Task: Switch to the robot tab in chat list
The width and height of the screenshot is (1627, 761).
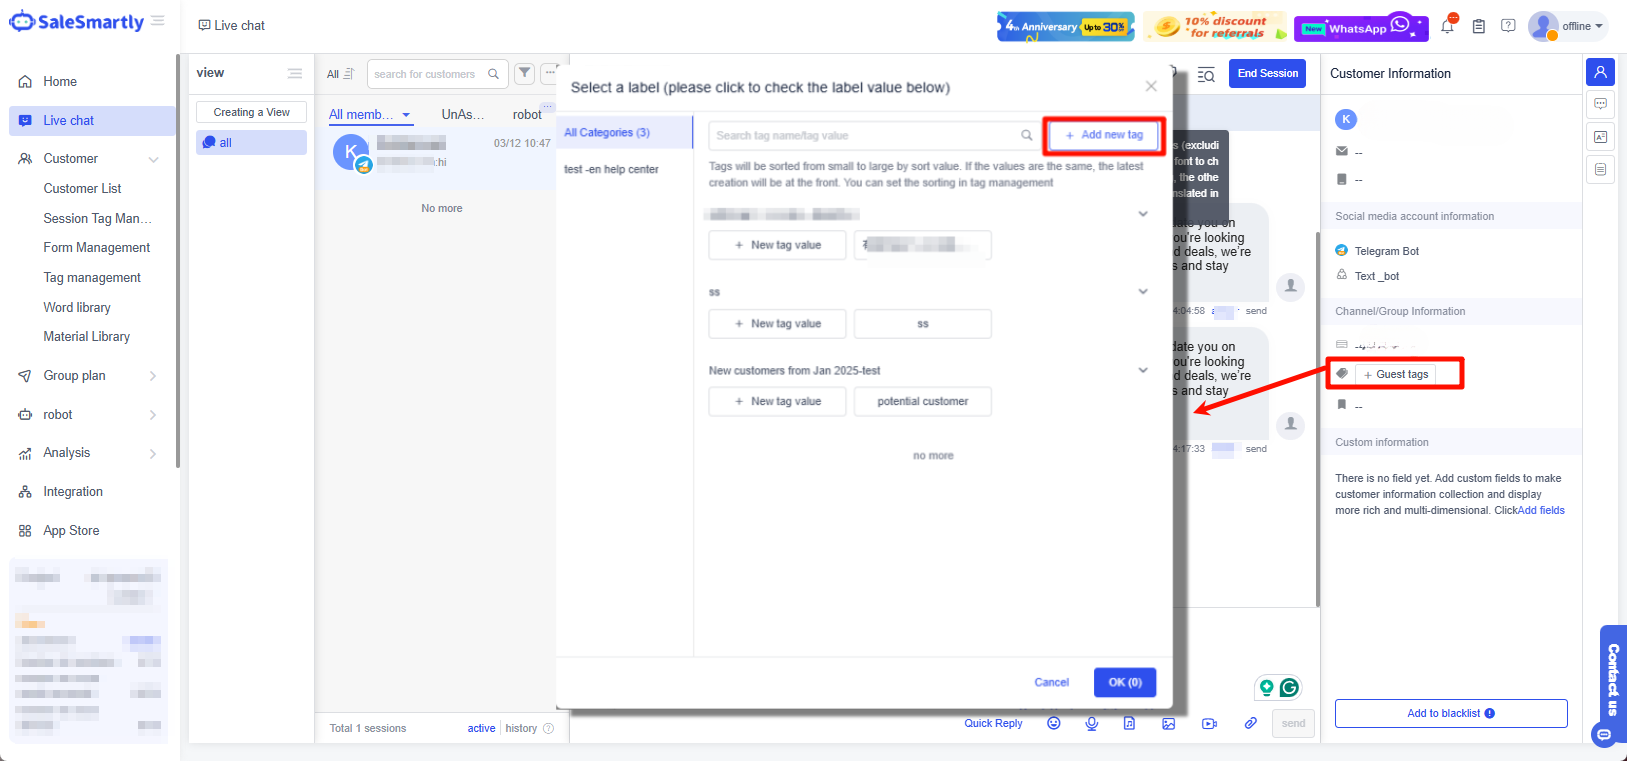Action: (527, 115)
